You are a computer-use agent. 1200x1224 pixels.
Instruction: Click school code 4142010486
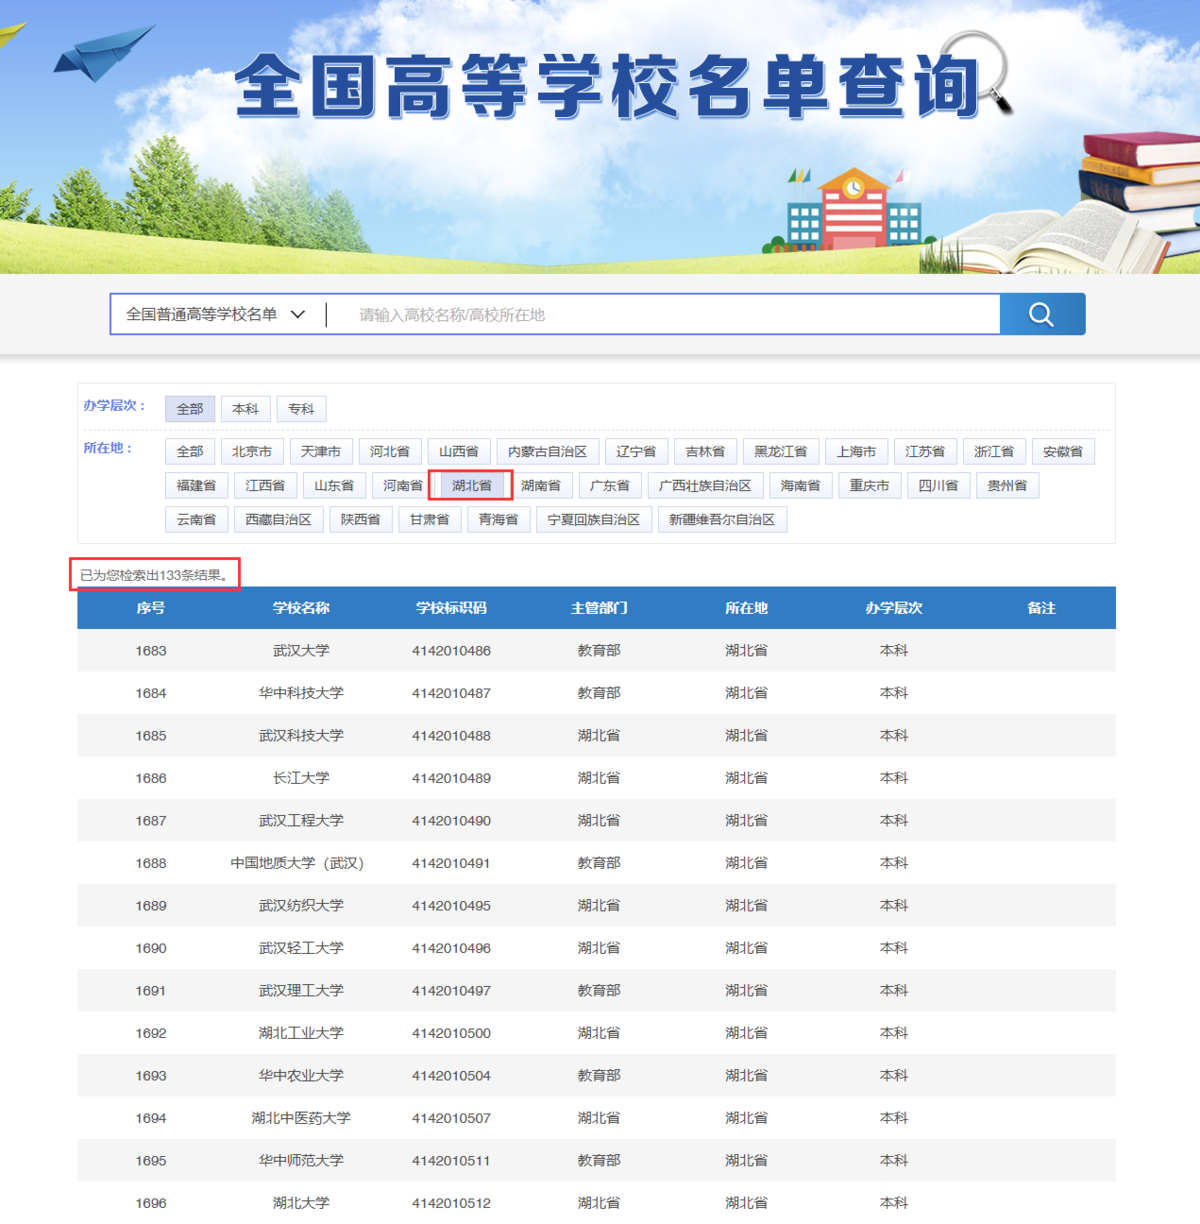(x=451, y=651)
